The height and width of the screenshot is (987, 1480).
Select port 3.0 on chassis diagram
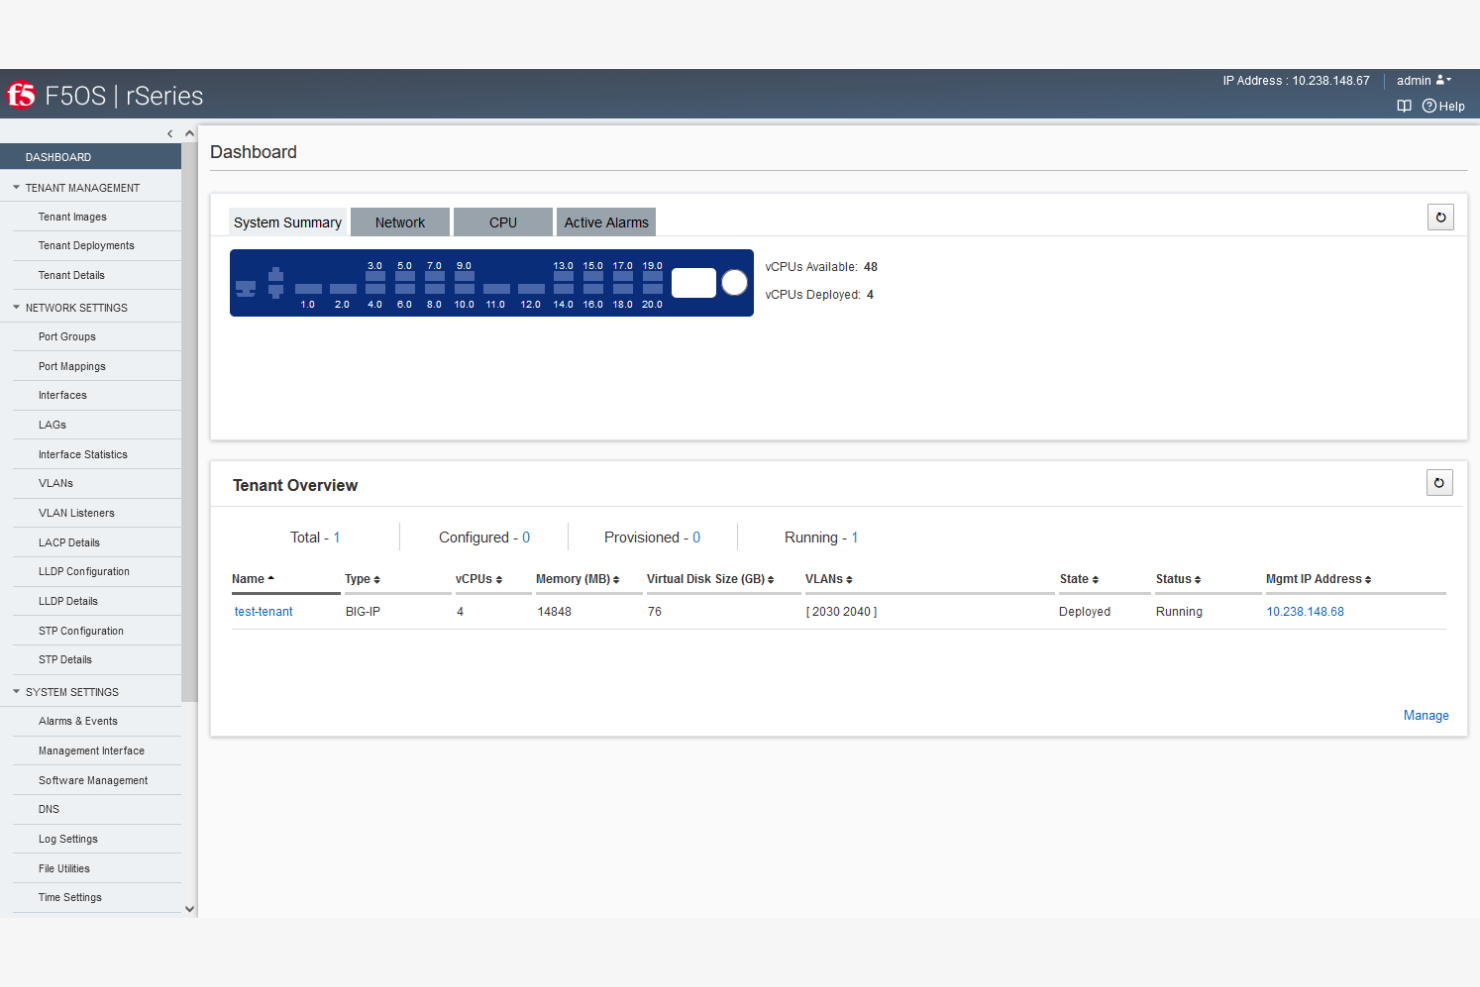coord(375,276)
